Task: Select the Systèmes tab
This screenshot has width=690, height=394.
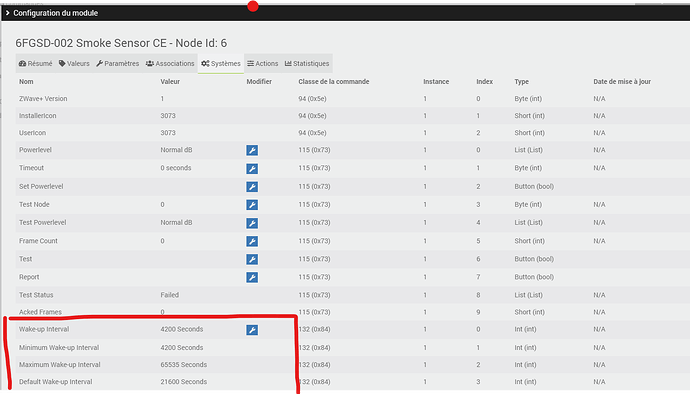Action: 221,63
